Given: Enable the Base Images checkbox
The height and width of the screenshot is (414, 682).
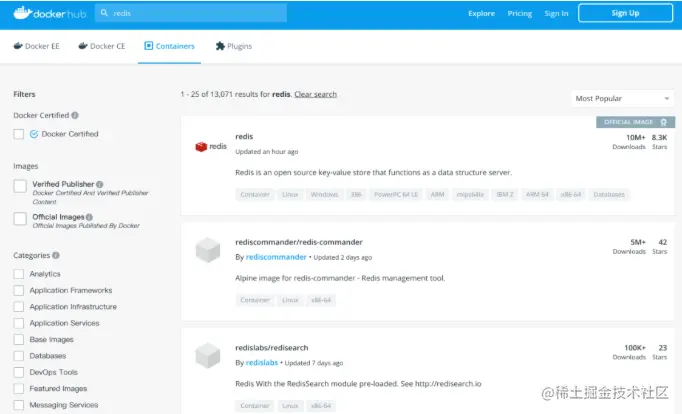Looking at the screenshot, I should tap(19, 340).
